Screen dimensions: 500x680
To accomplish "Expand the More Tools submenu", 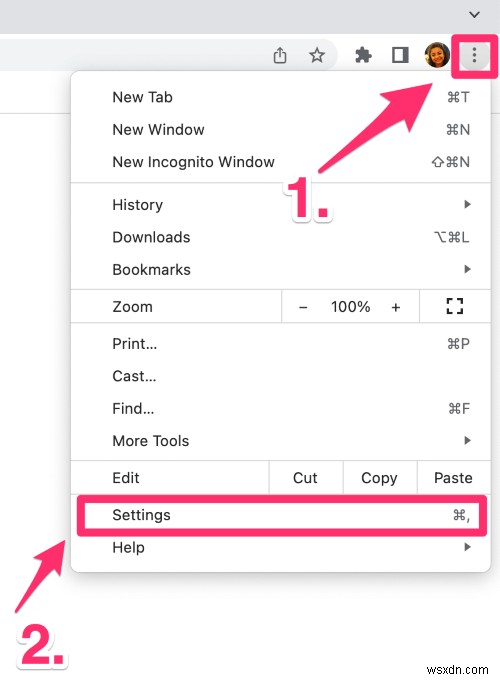I will point(281,441).
